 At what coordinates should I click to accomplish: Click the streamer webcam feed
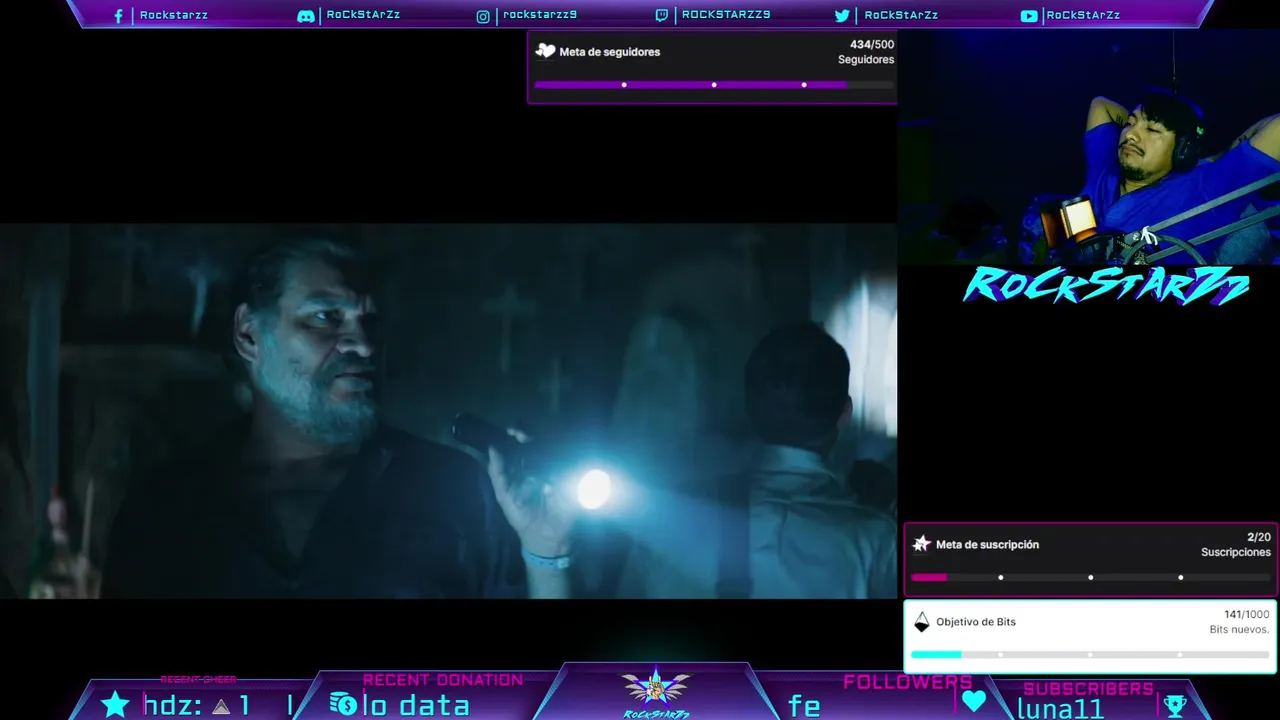coord(1088,147)
